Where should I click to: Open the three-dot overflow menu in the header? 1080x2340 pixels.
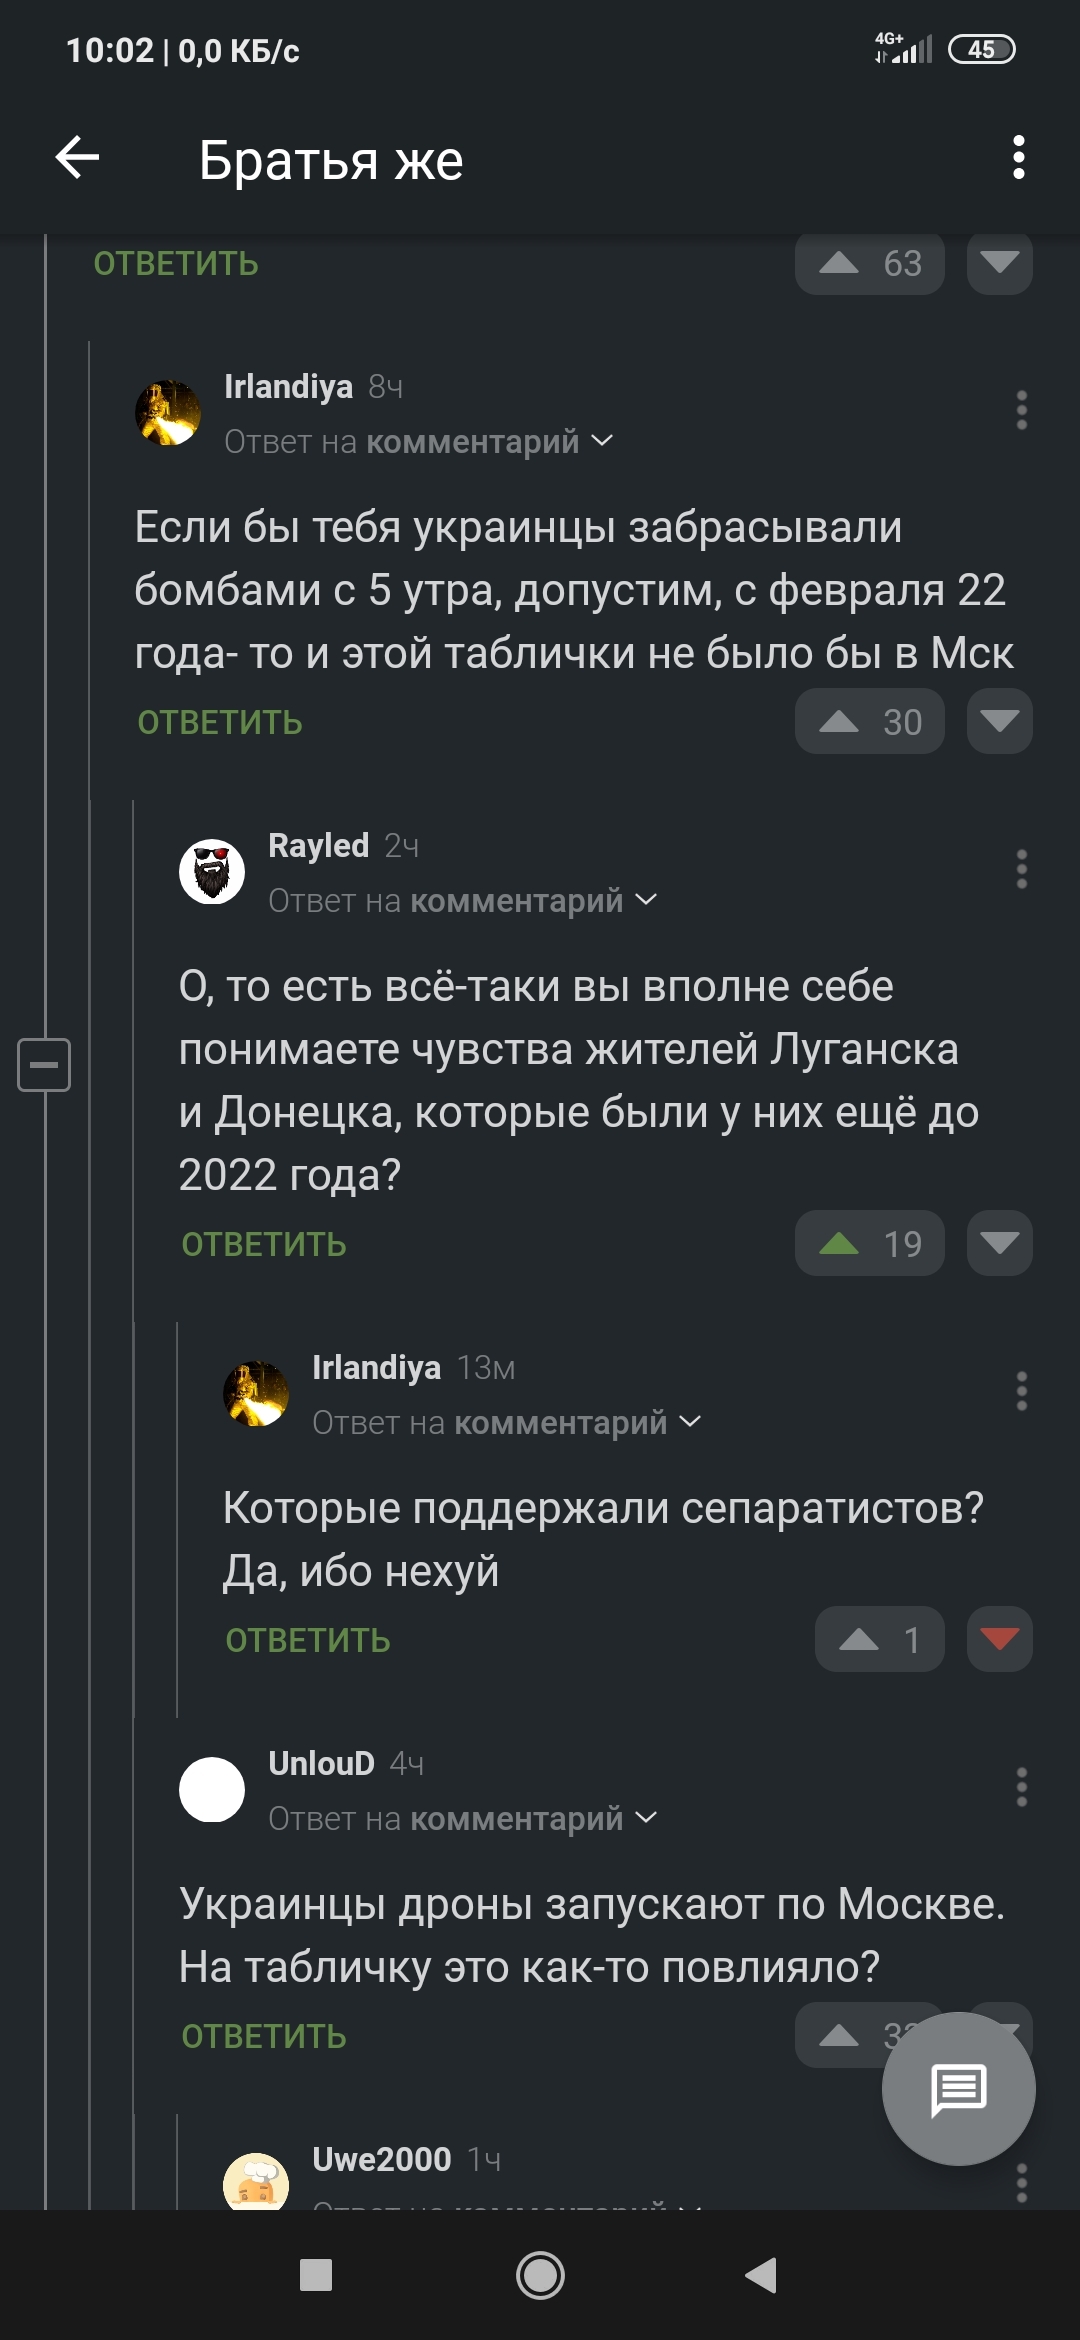pos(1018,158)
